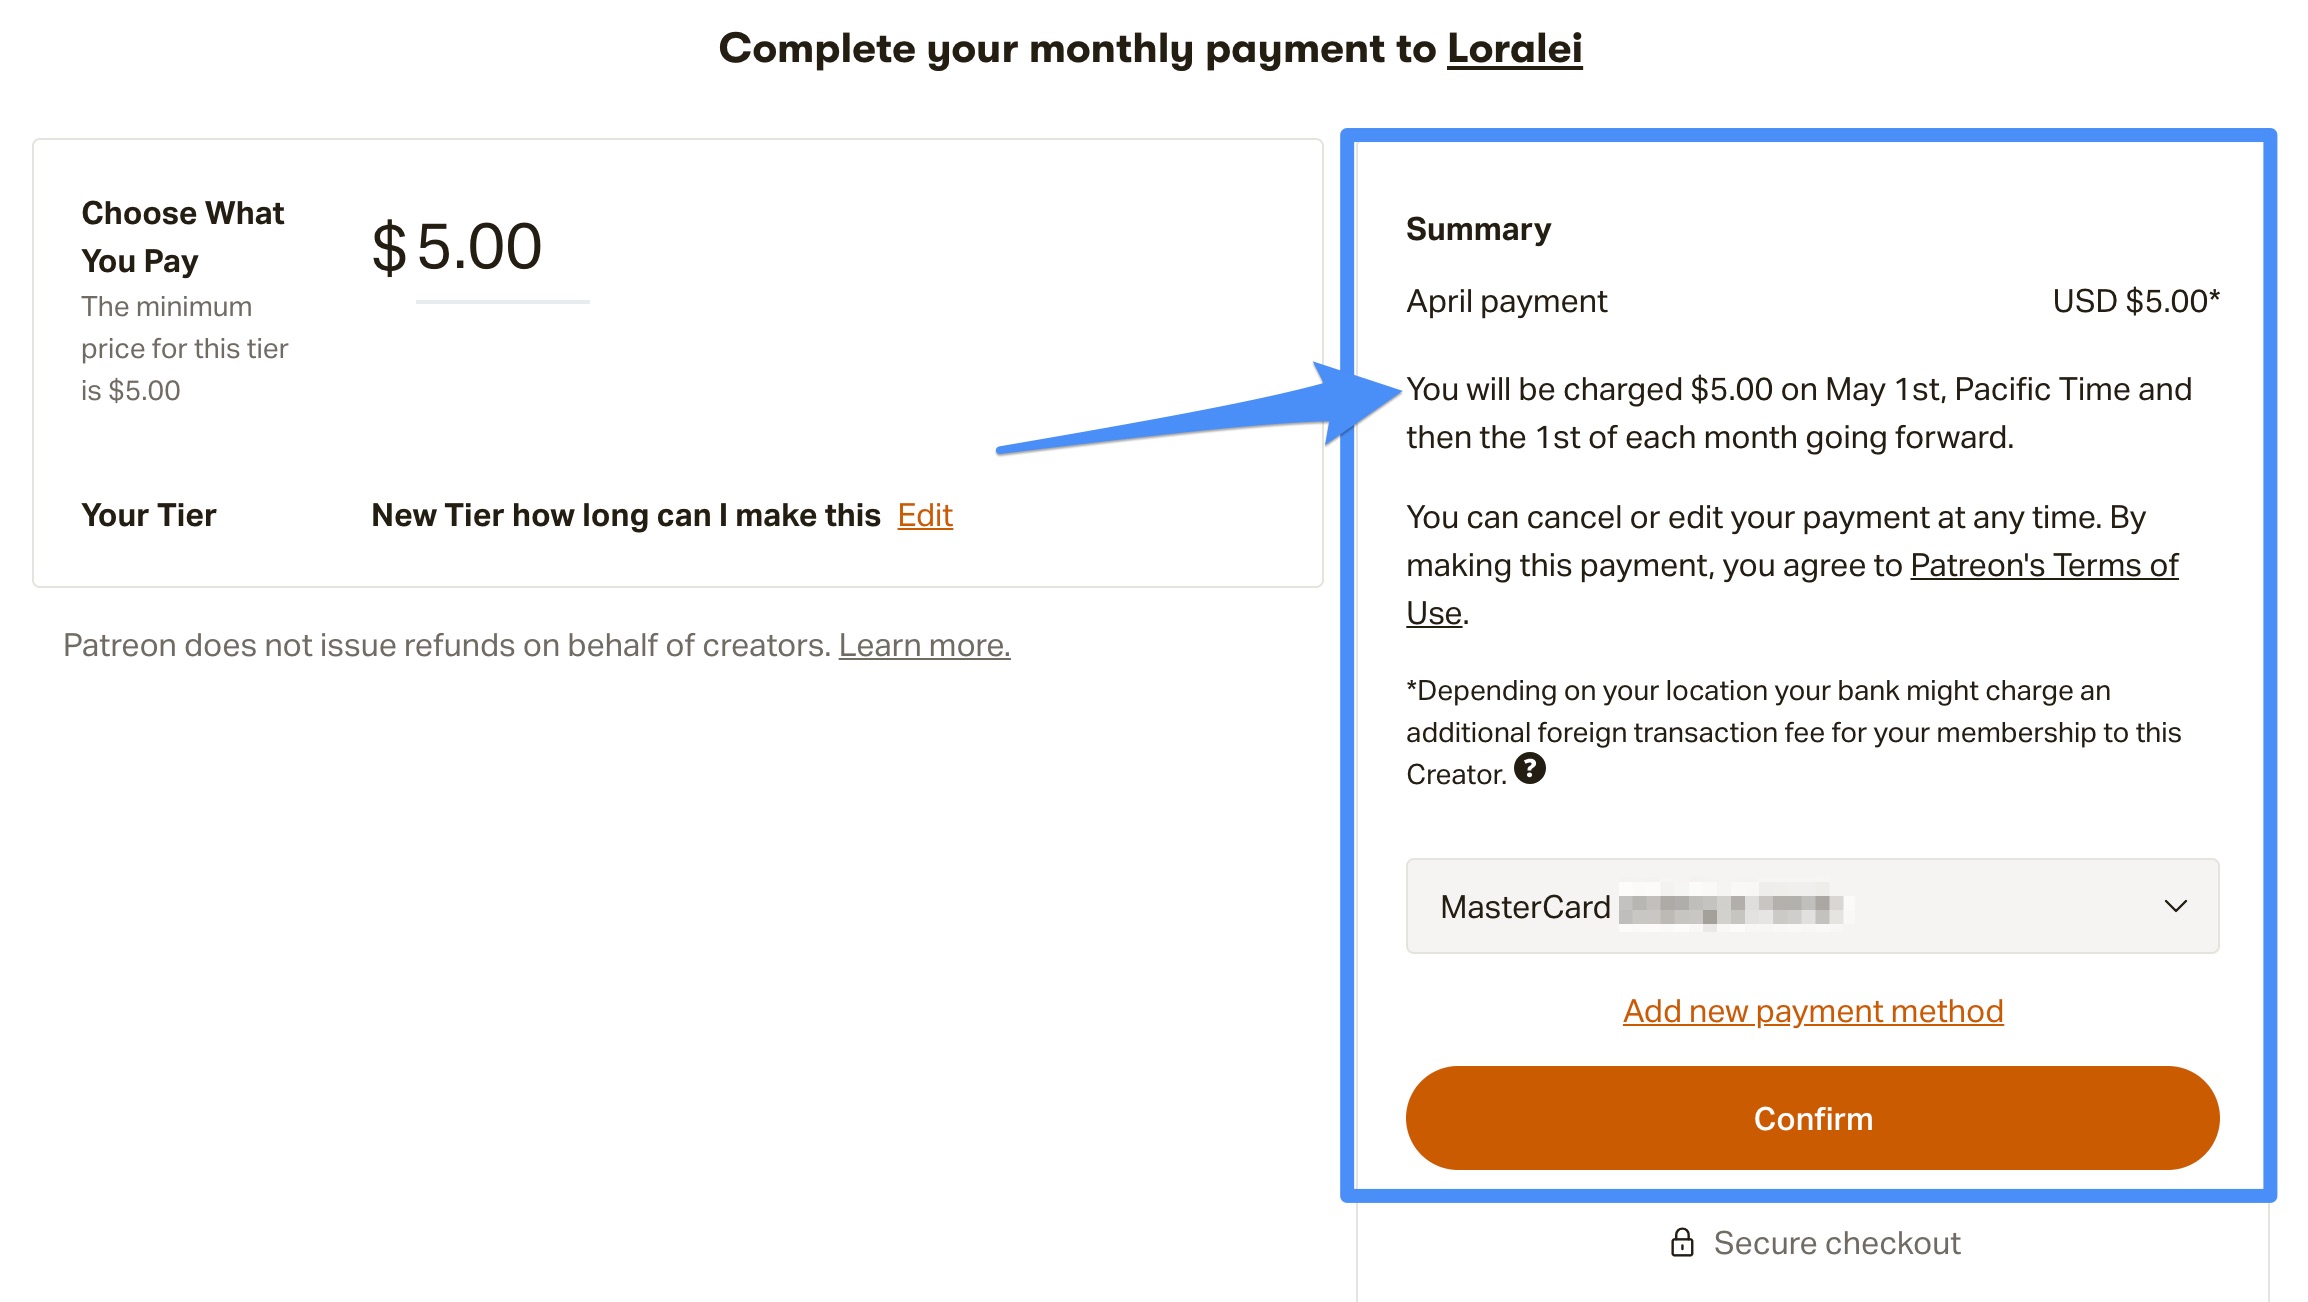Screen dimensions: 2308x1302
Task: Click the Choose What You Pay heading
Action: (183, 237)
